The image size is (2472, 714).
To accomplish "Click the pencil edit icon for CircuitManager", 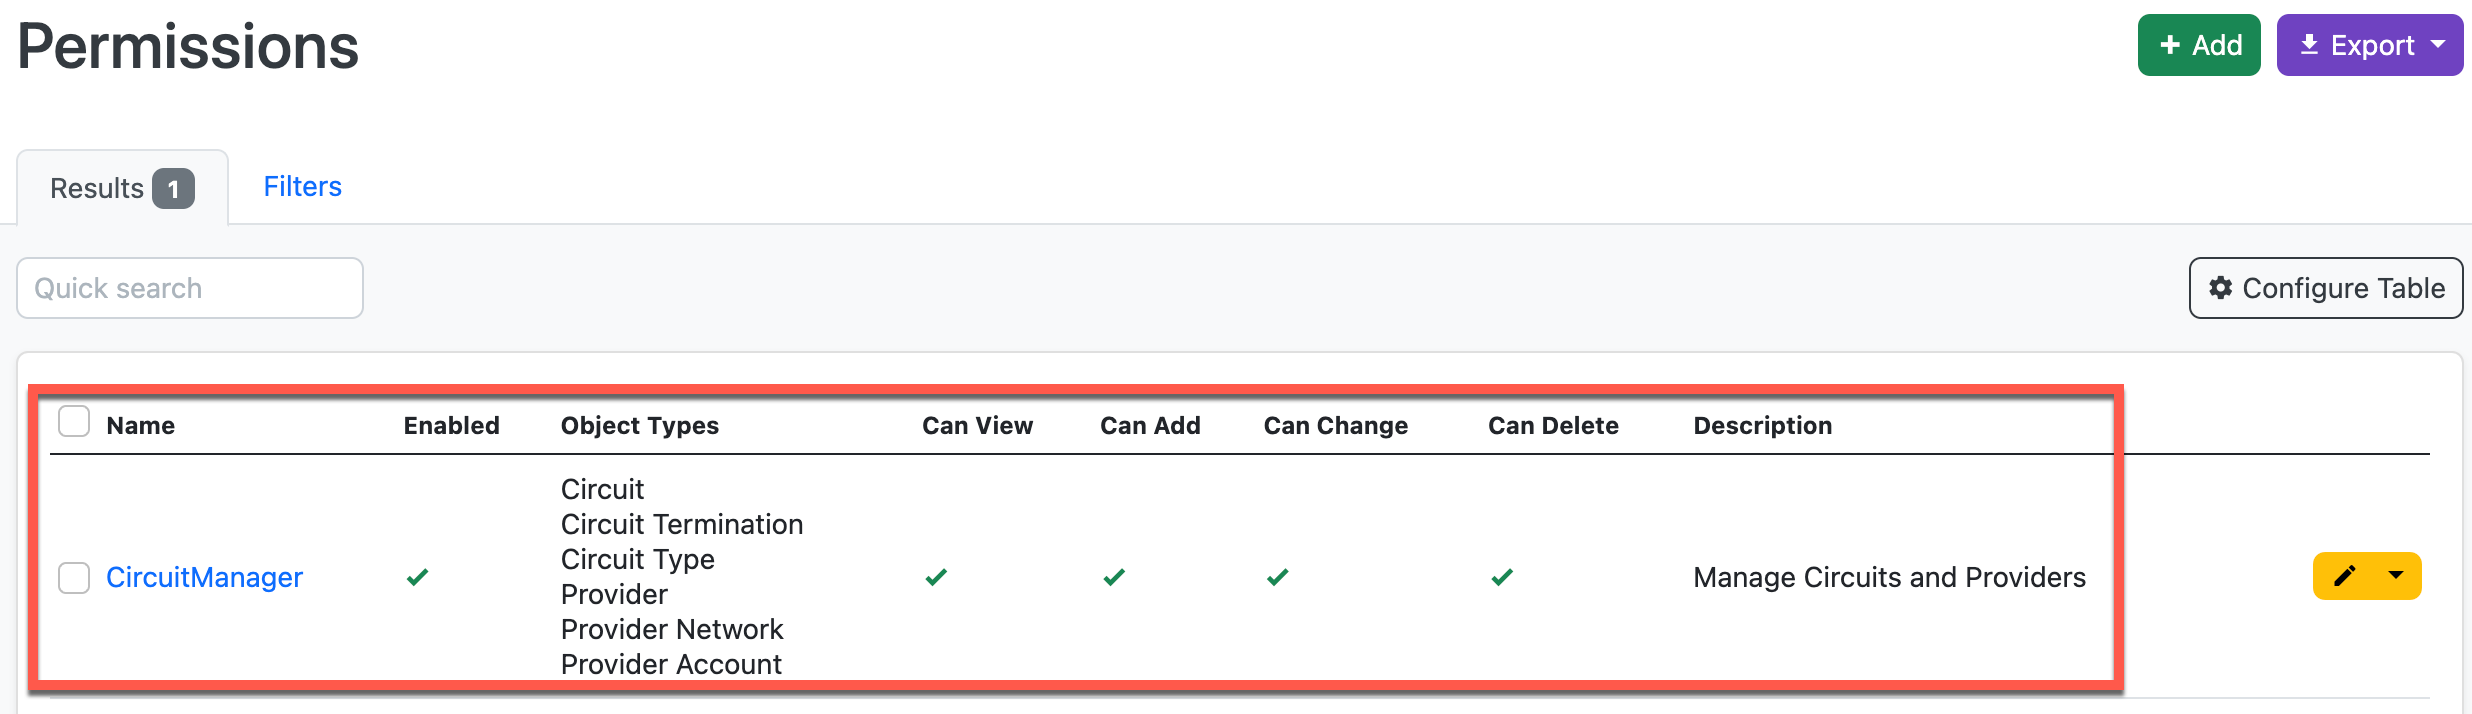I will click(2345, 576).
